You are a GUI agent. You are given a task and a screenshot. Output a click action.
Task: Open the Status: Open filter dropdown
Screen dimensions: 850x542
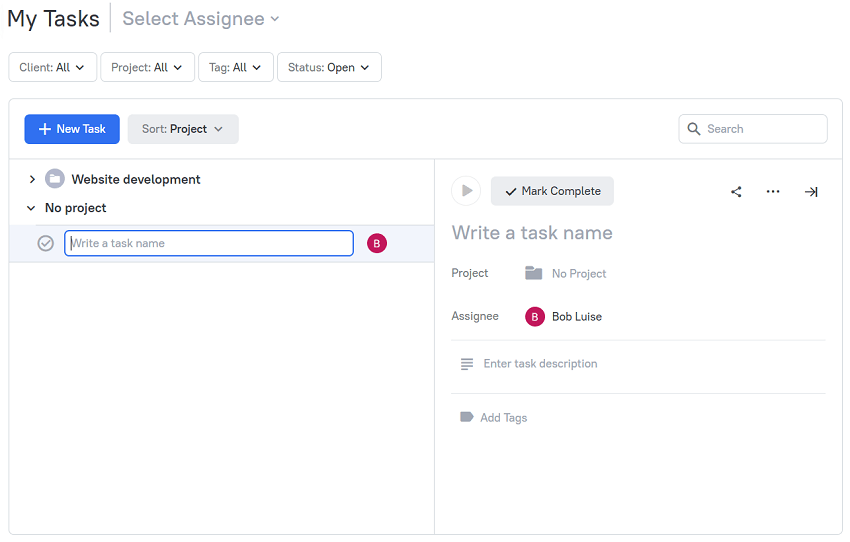(x=329, y=67)
